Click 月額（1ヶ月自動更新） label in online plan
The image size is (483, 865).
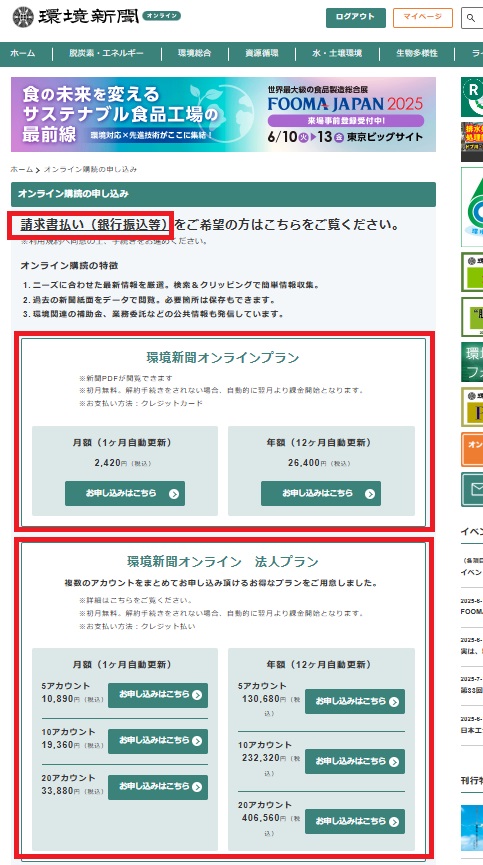pos(121,442)
